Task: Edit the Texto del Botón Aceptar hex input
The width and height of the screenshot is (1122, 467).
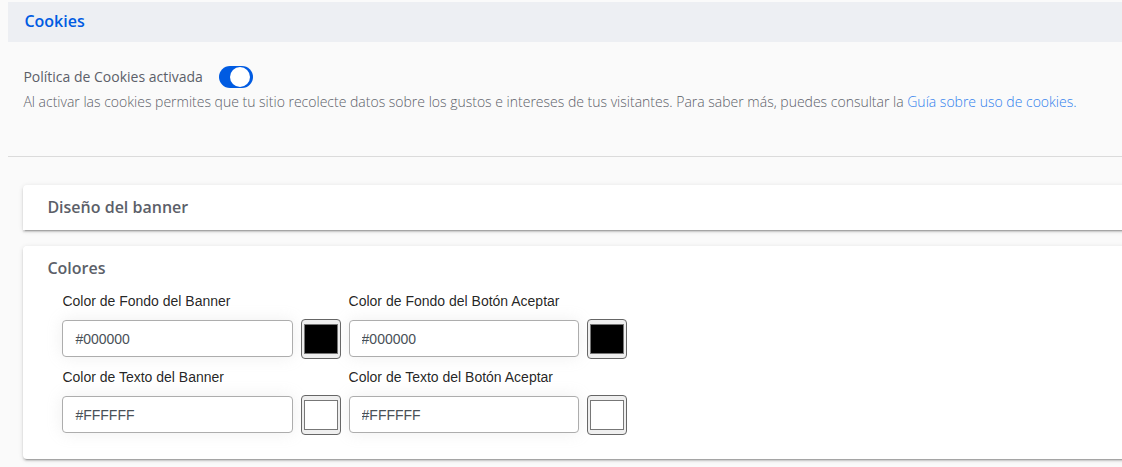Action: click(x=463, y=415)
